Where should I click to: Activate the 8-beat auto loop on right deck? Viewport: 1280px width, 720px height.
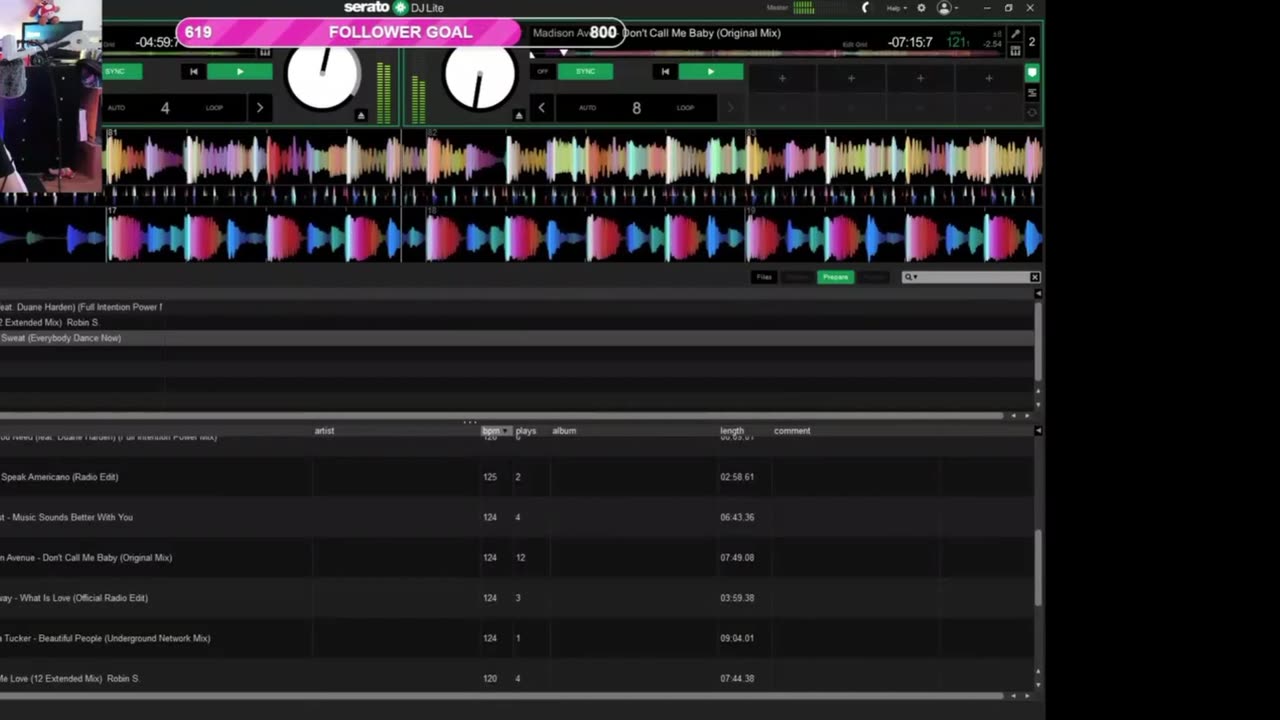636,108
